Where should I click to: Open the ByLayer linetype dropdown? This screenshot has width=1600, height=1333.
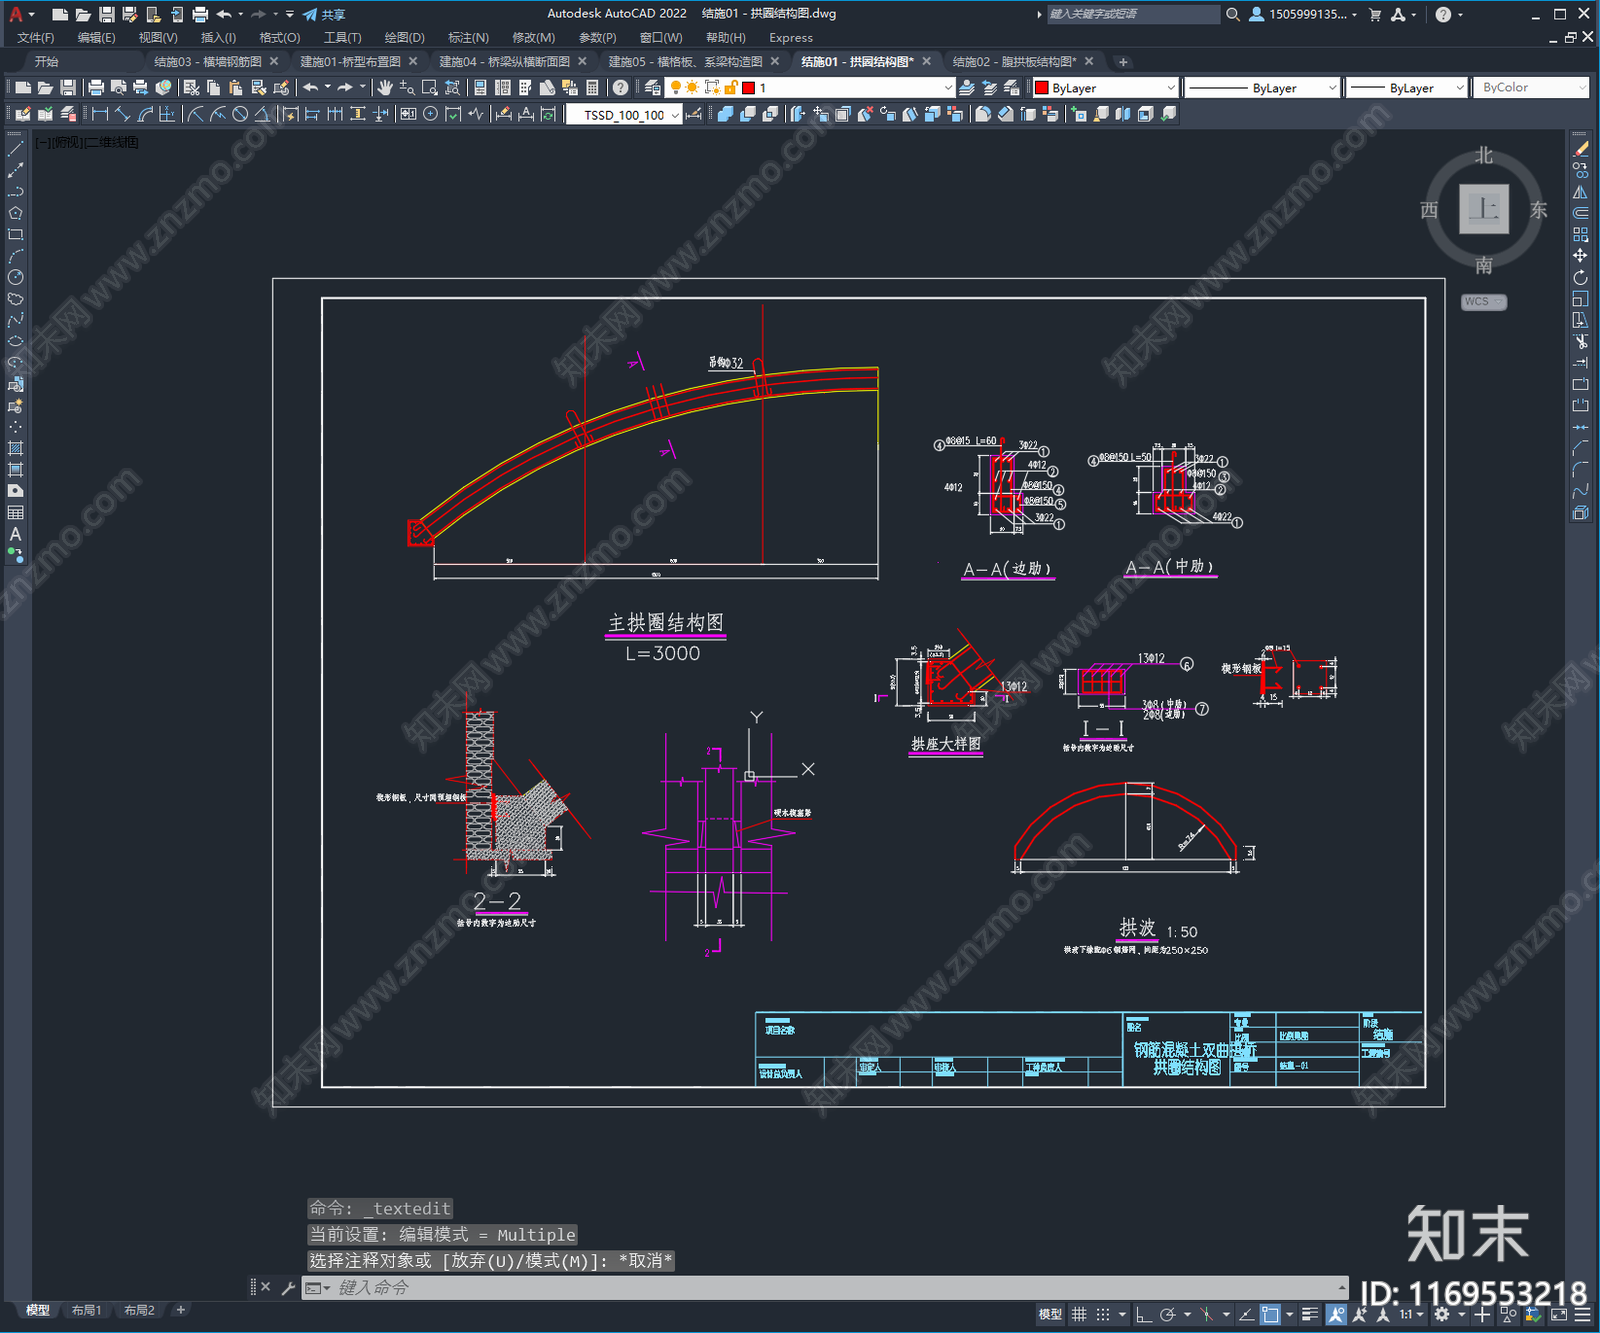[1261, 88]
